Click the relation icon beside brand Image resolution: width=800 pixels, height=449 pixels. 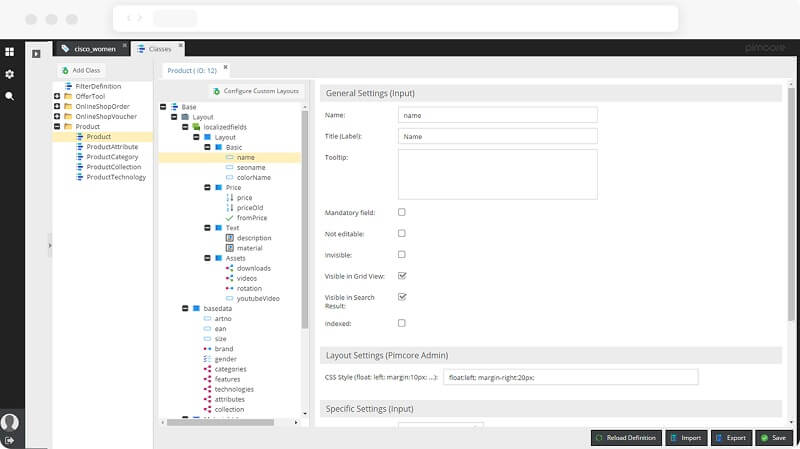[207, 348]
